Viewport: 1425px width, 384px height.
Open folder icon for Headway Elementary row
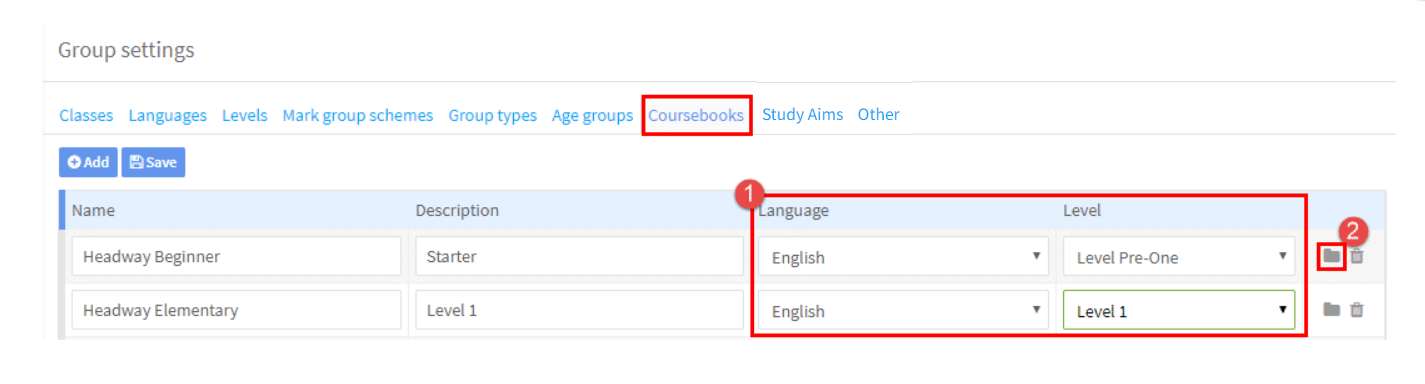[1331, 310]
